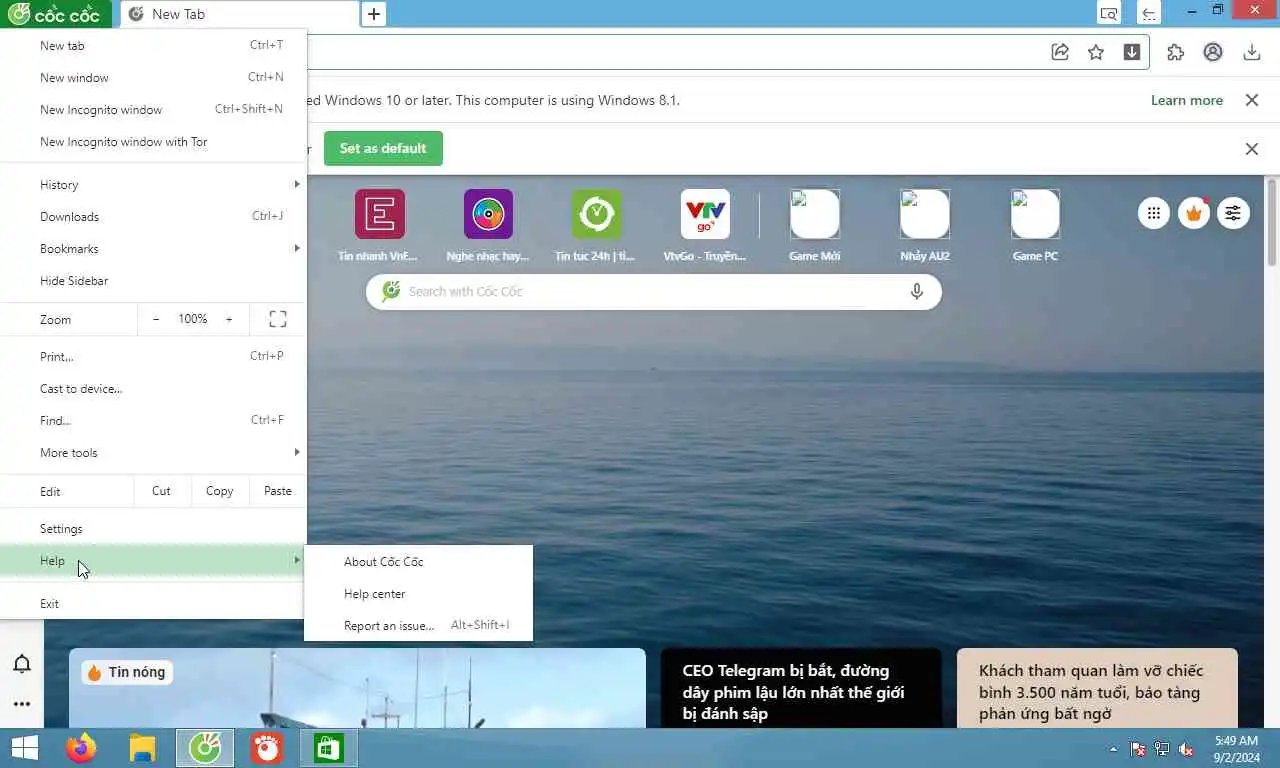Open new tab customization sliders icon

pyautogui.click(x=1233, y=212)
